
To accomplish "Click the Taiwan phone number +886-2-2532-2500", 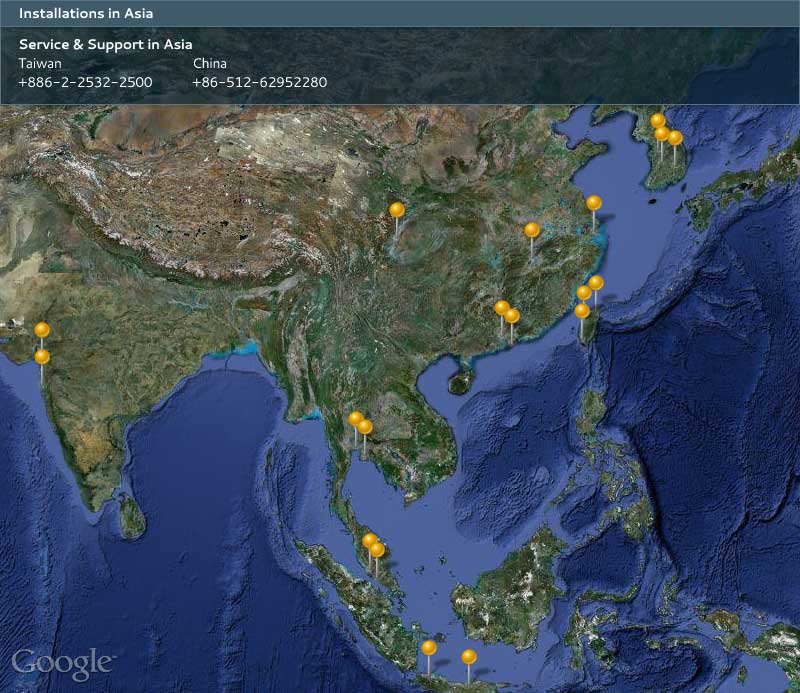I will coord(85,82).
